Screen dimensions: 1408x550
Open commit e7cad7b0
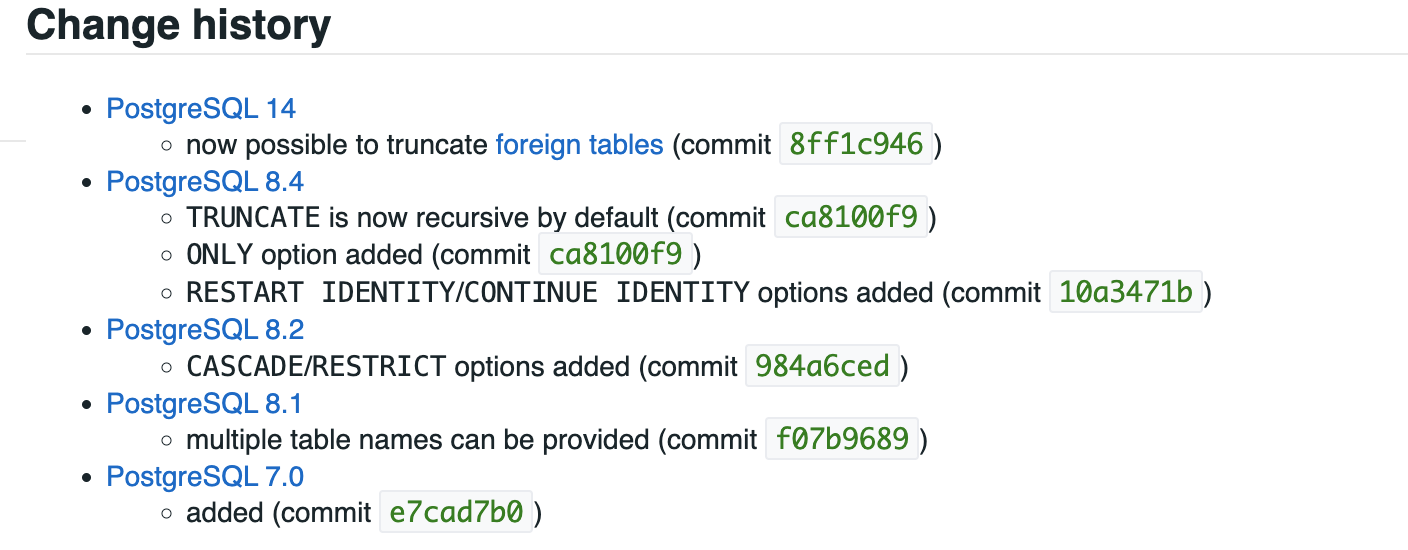[x=457, y=513]
